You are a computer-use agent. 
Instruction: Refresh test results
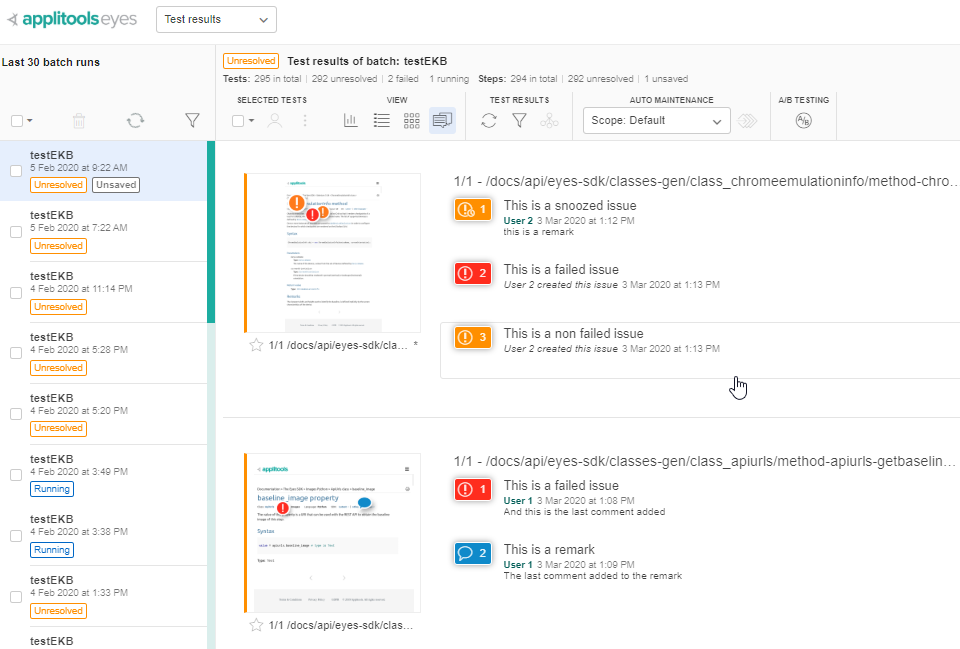coord(489,121)
